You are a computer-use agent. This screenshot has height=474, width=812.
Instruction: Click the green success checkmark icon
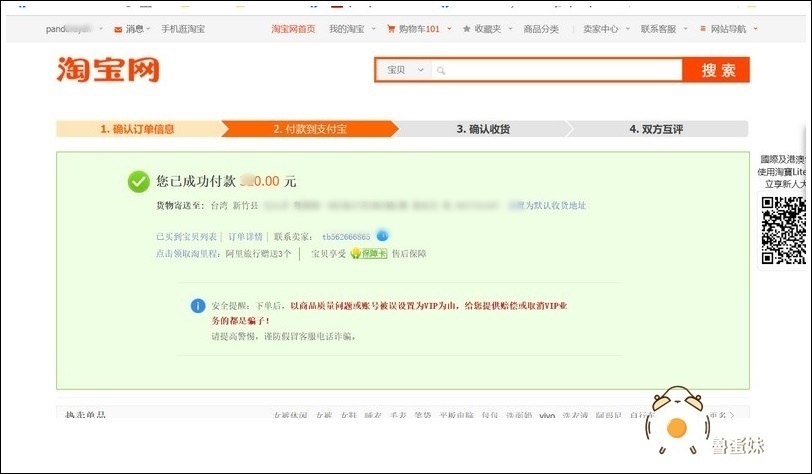point(139,181)
